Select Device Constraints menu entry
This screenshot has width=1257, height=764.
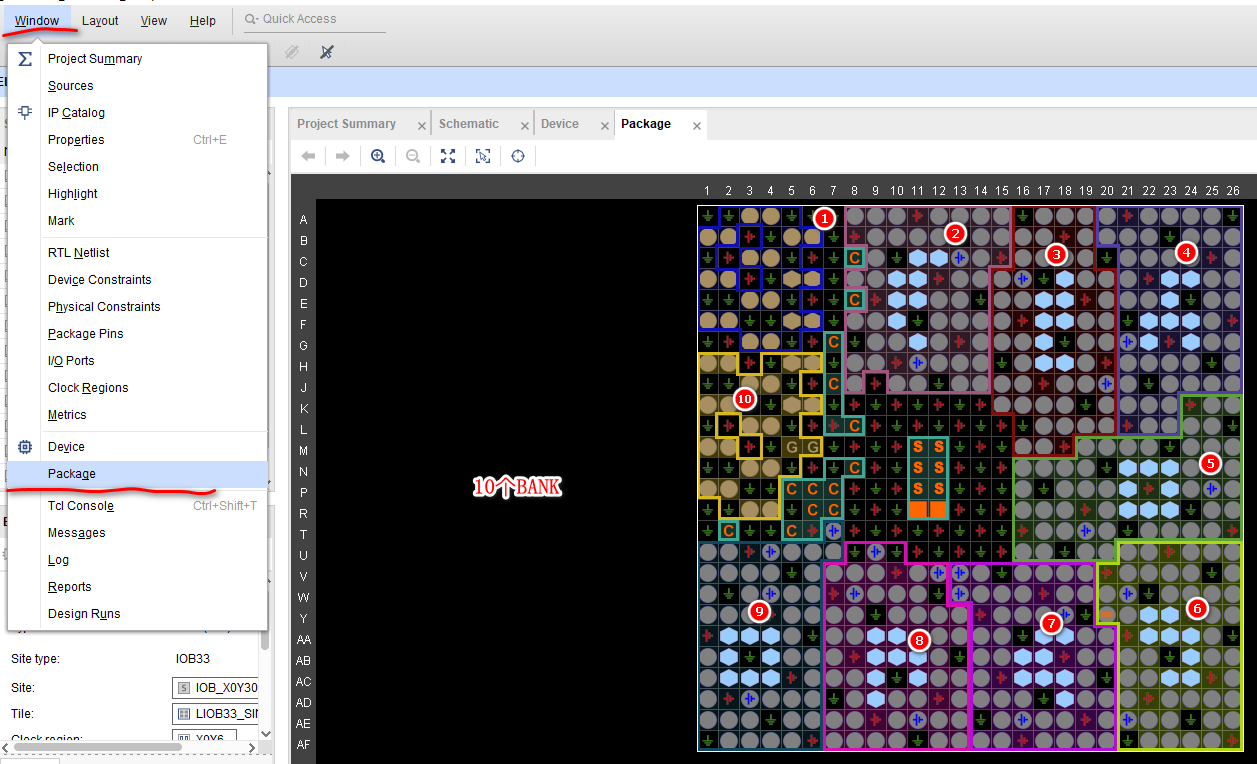point(137,280)
